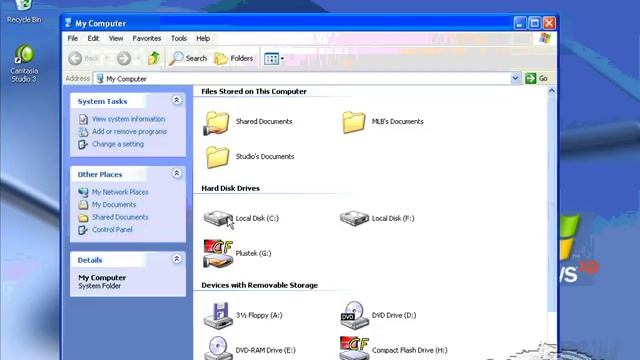Click the My Network Places icon
This screenshot has width=640, height=360.
[x=83, y=192]
